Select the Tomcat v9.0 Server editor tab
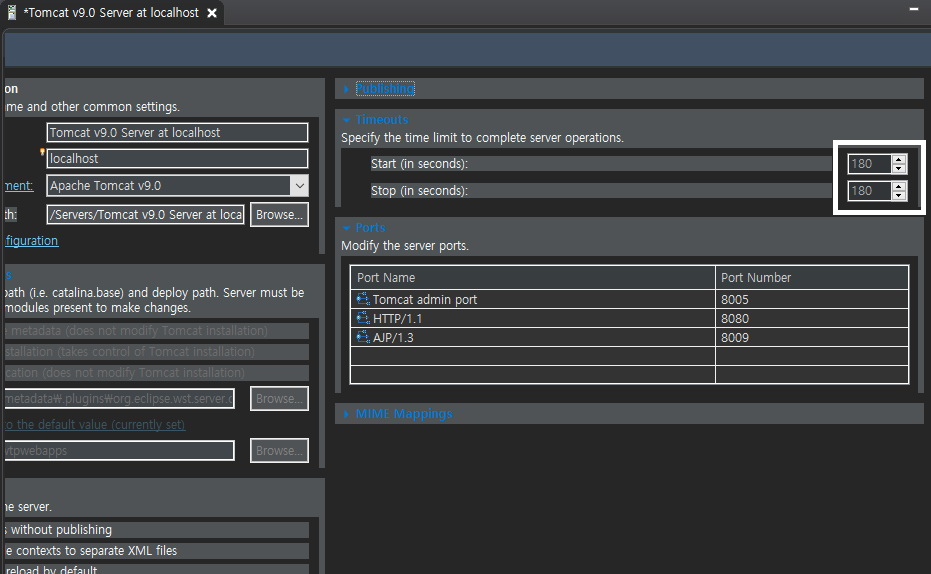931x574 pixels. [110, 12]
